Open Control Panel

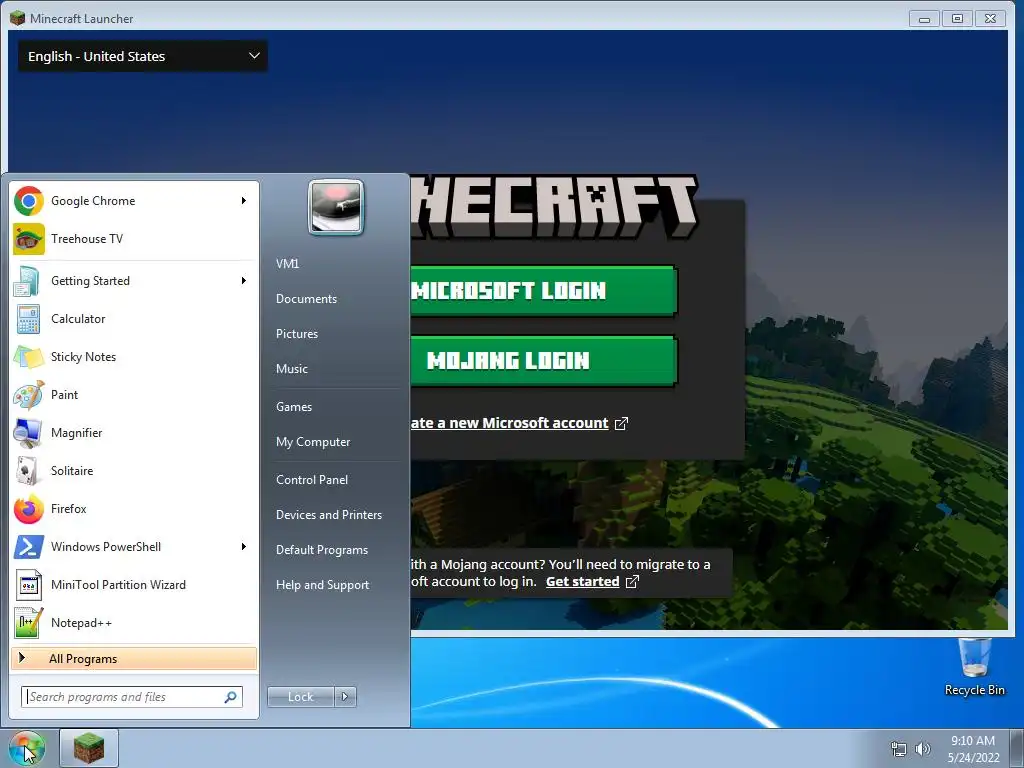tap(312, 480)
